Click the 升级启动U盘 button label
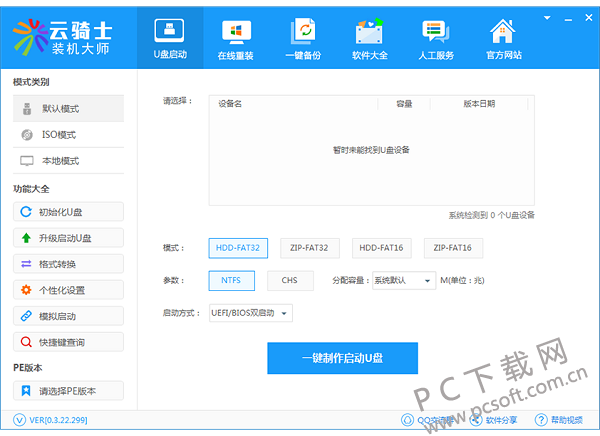The height and width of the screenshot is (436, 600). click(x=65, y=238)
